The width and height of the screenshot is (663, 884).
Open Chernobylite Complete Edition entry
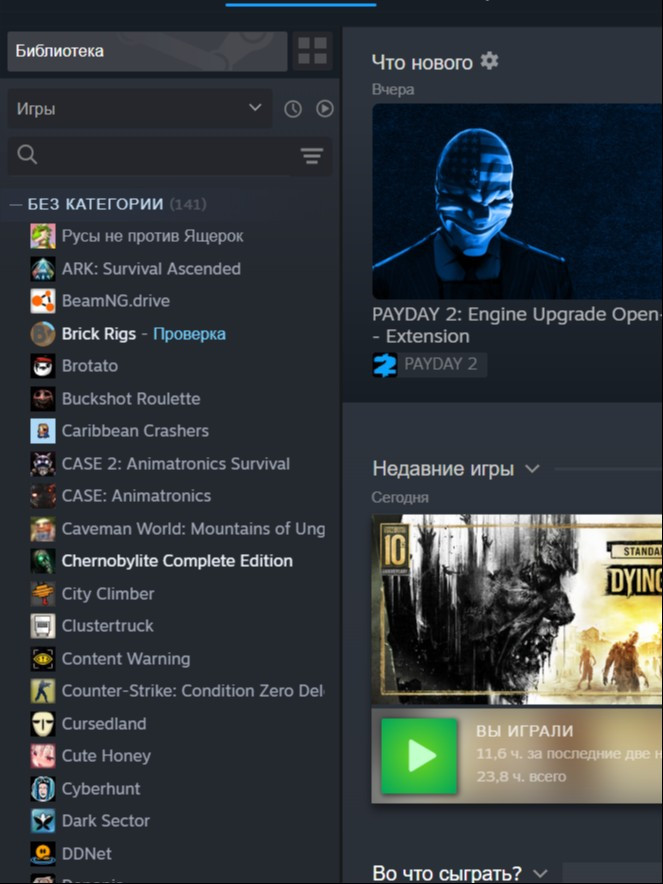coord(177,561)
